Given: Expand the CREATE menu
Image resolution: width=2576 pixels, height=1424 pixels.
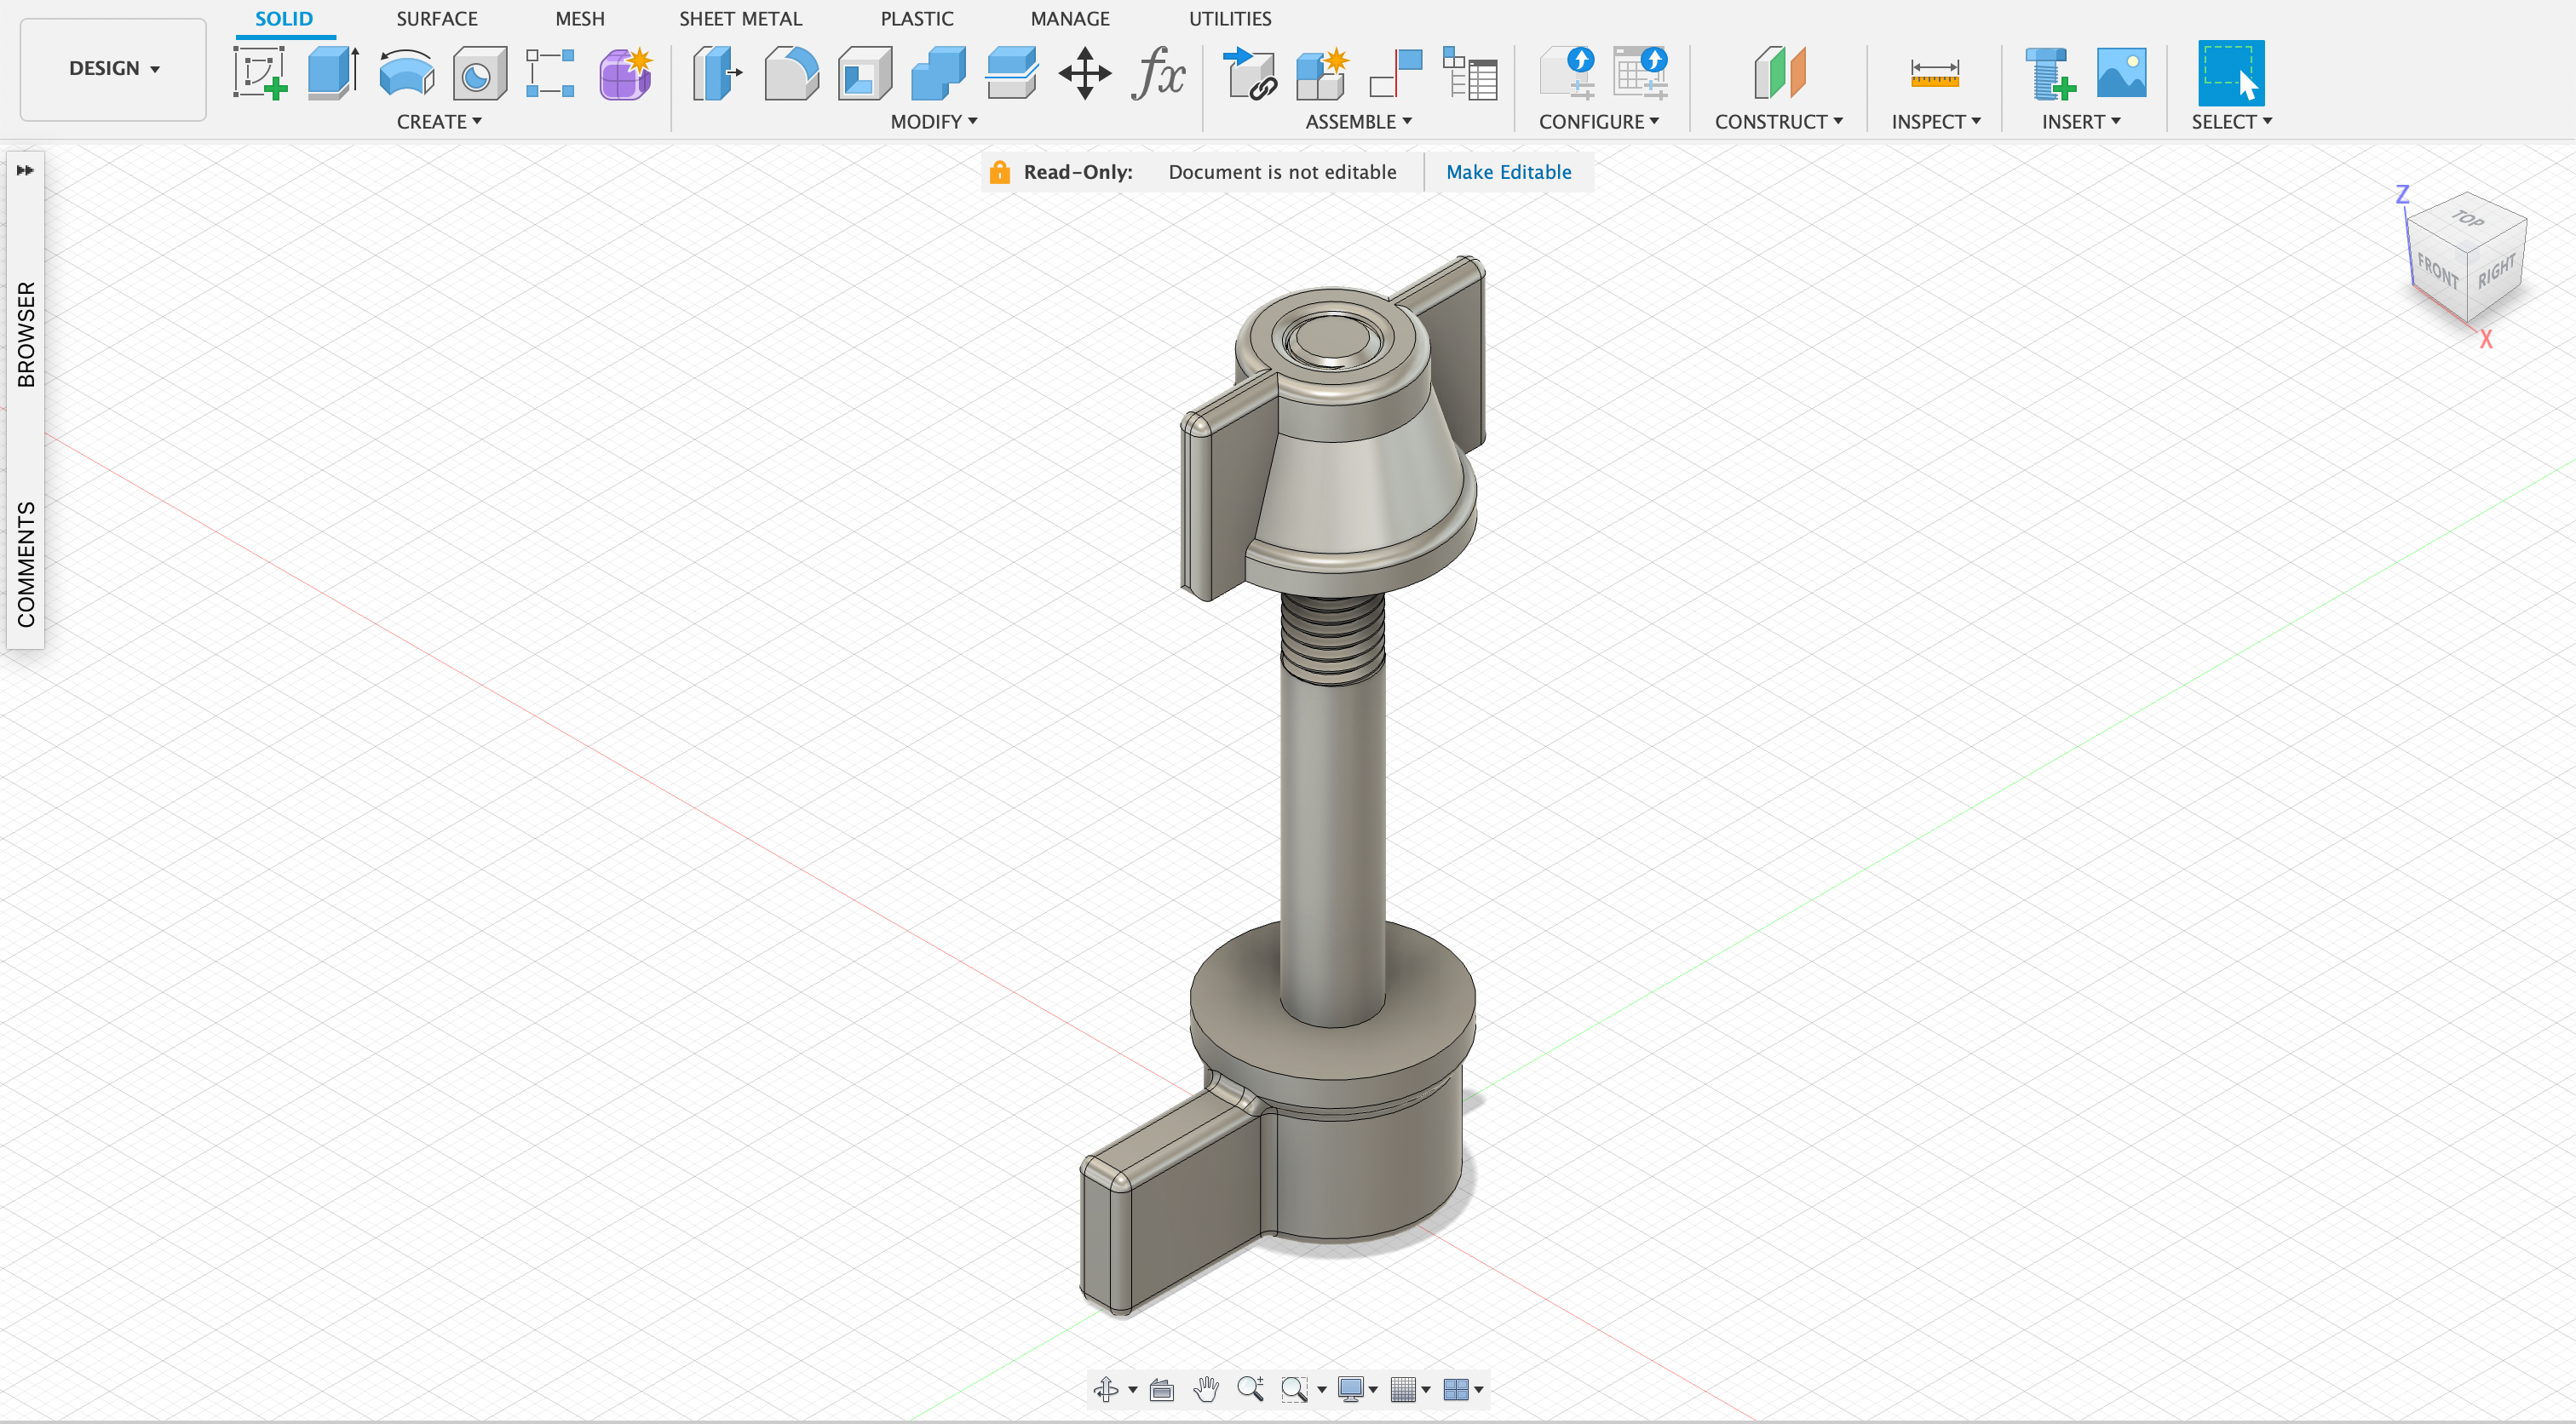Looking at the screenshot, I should (439, 121).
